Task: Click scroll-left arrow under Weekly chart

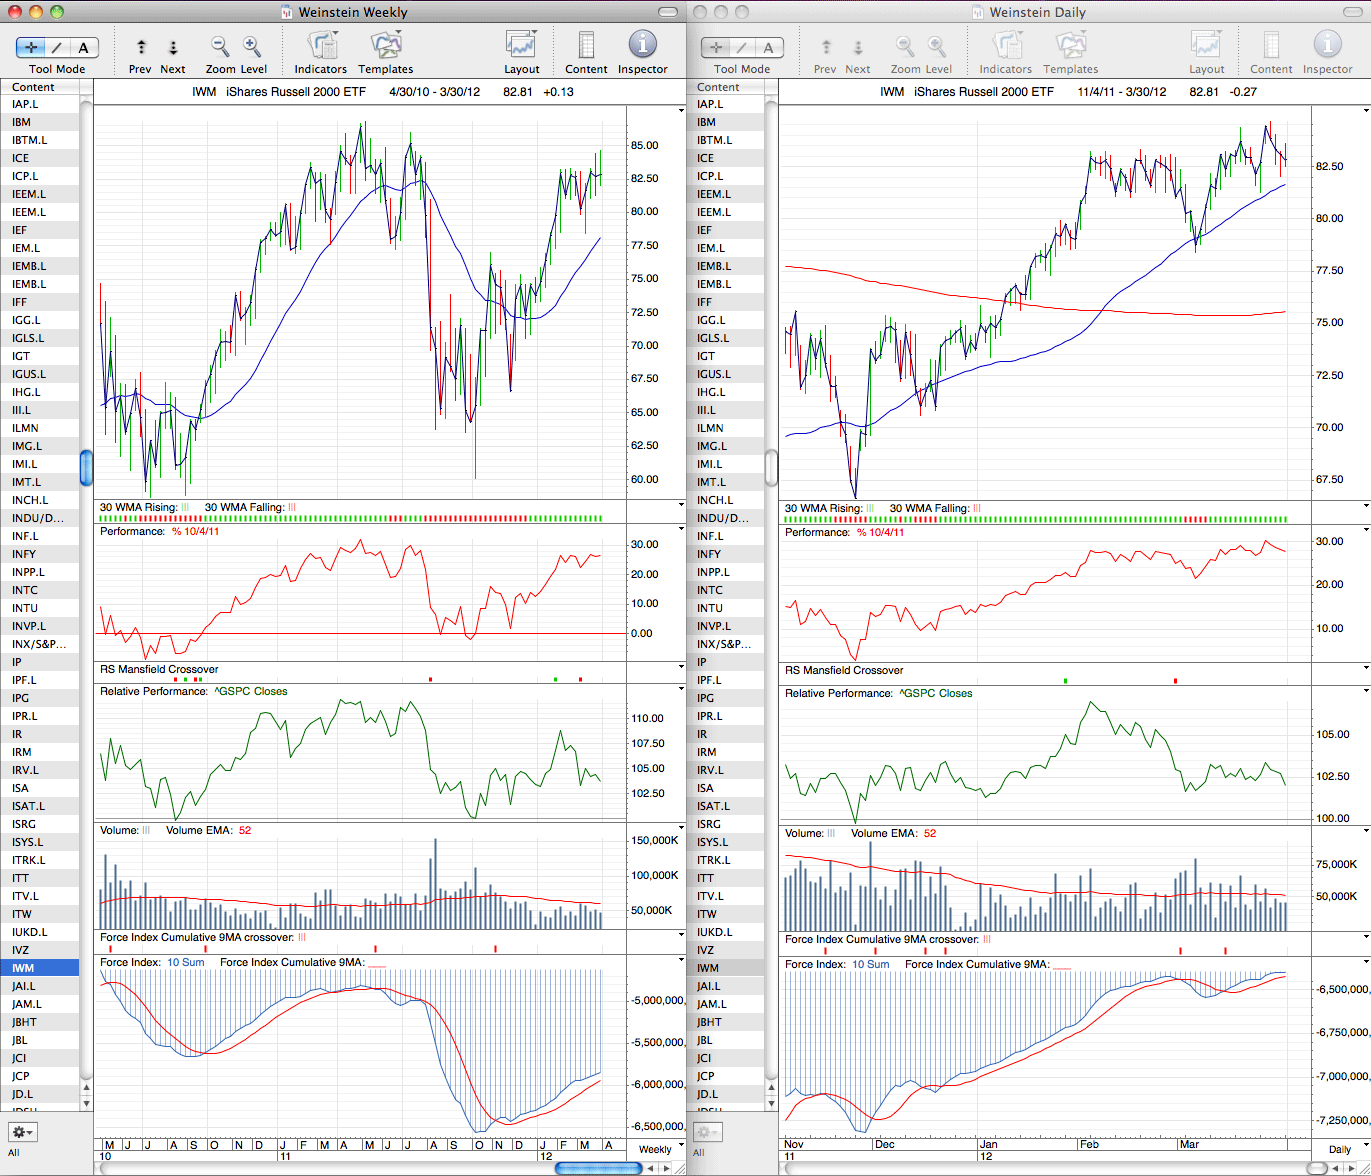Action: tap(649, 1168)
